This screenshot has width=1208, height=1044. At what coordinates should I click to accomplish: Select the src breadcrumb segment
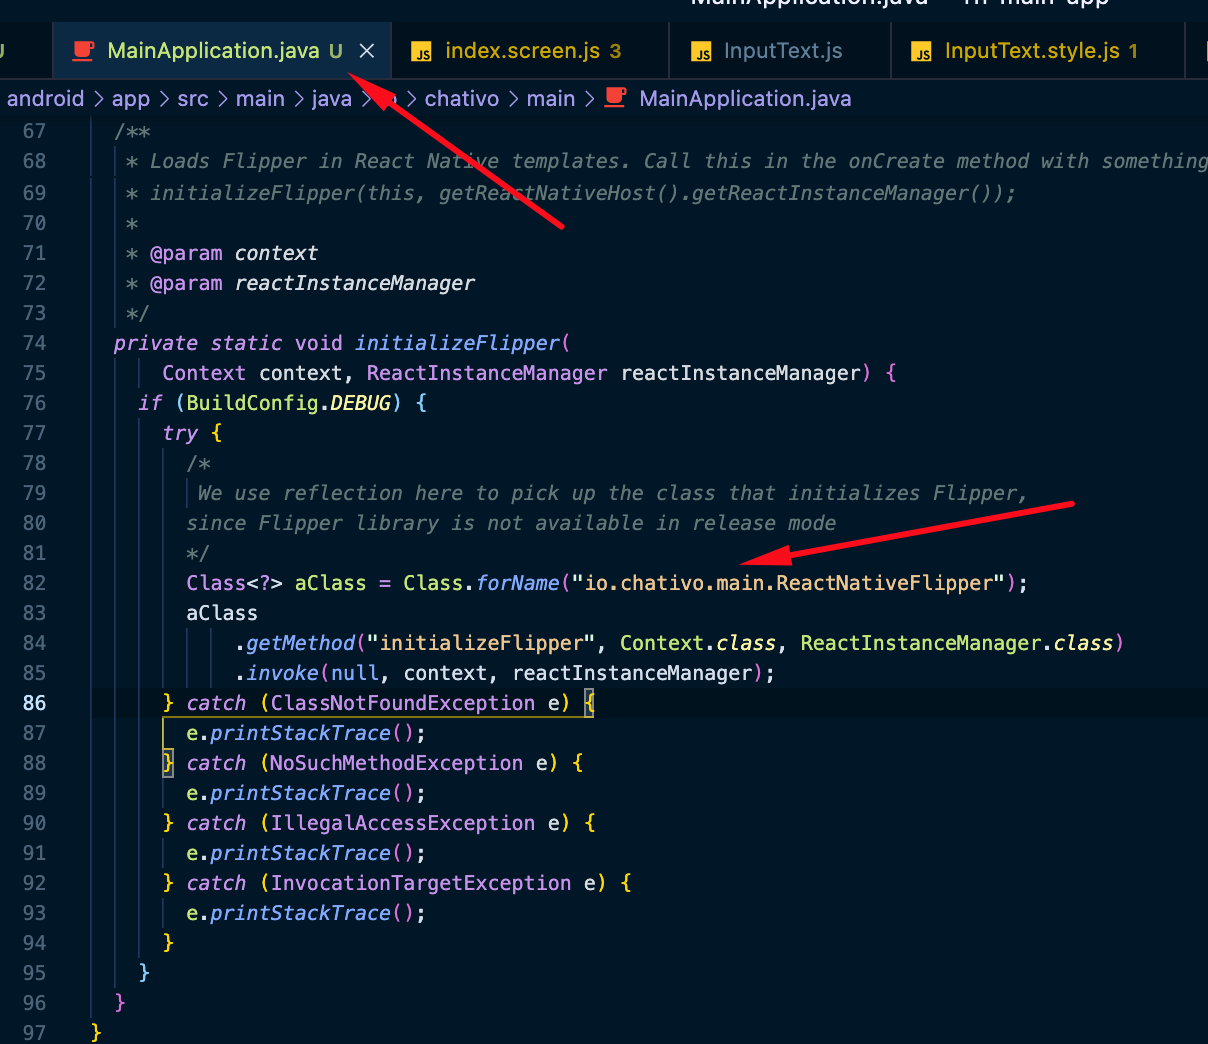tap(193, 99)
